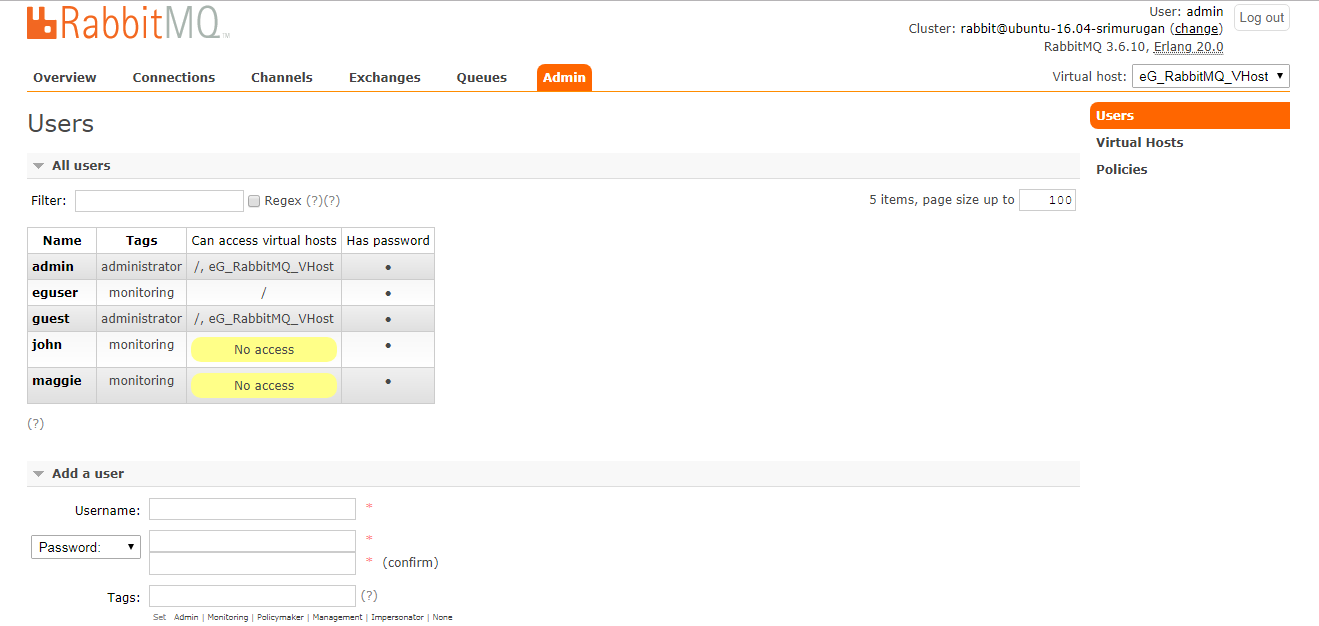
Task: Click the "/" virtual host cell for eguser
Action: (x=264, y=293)
